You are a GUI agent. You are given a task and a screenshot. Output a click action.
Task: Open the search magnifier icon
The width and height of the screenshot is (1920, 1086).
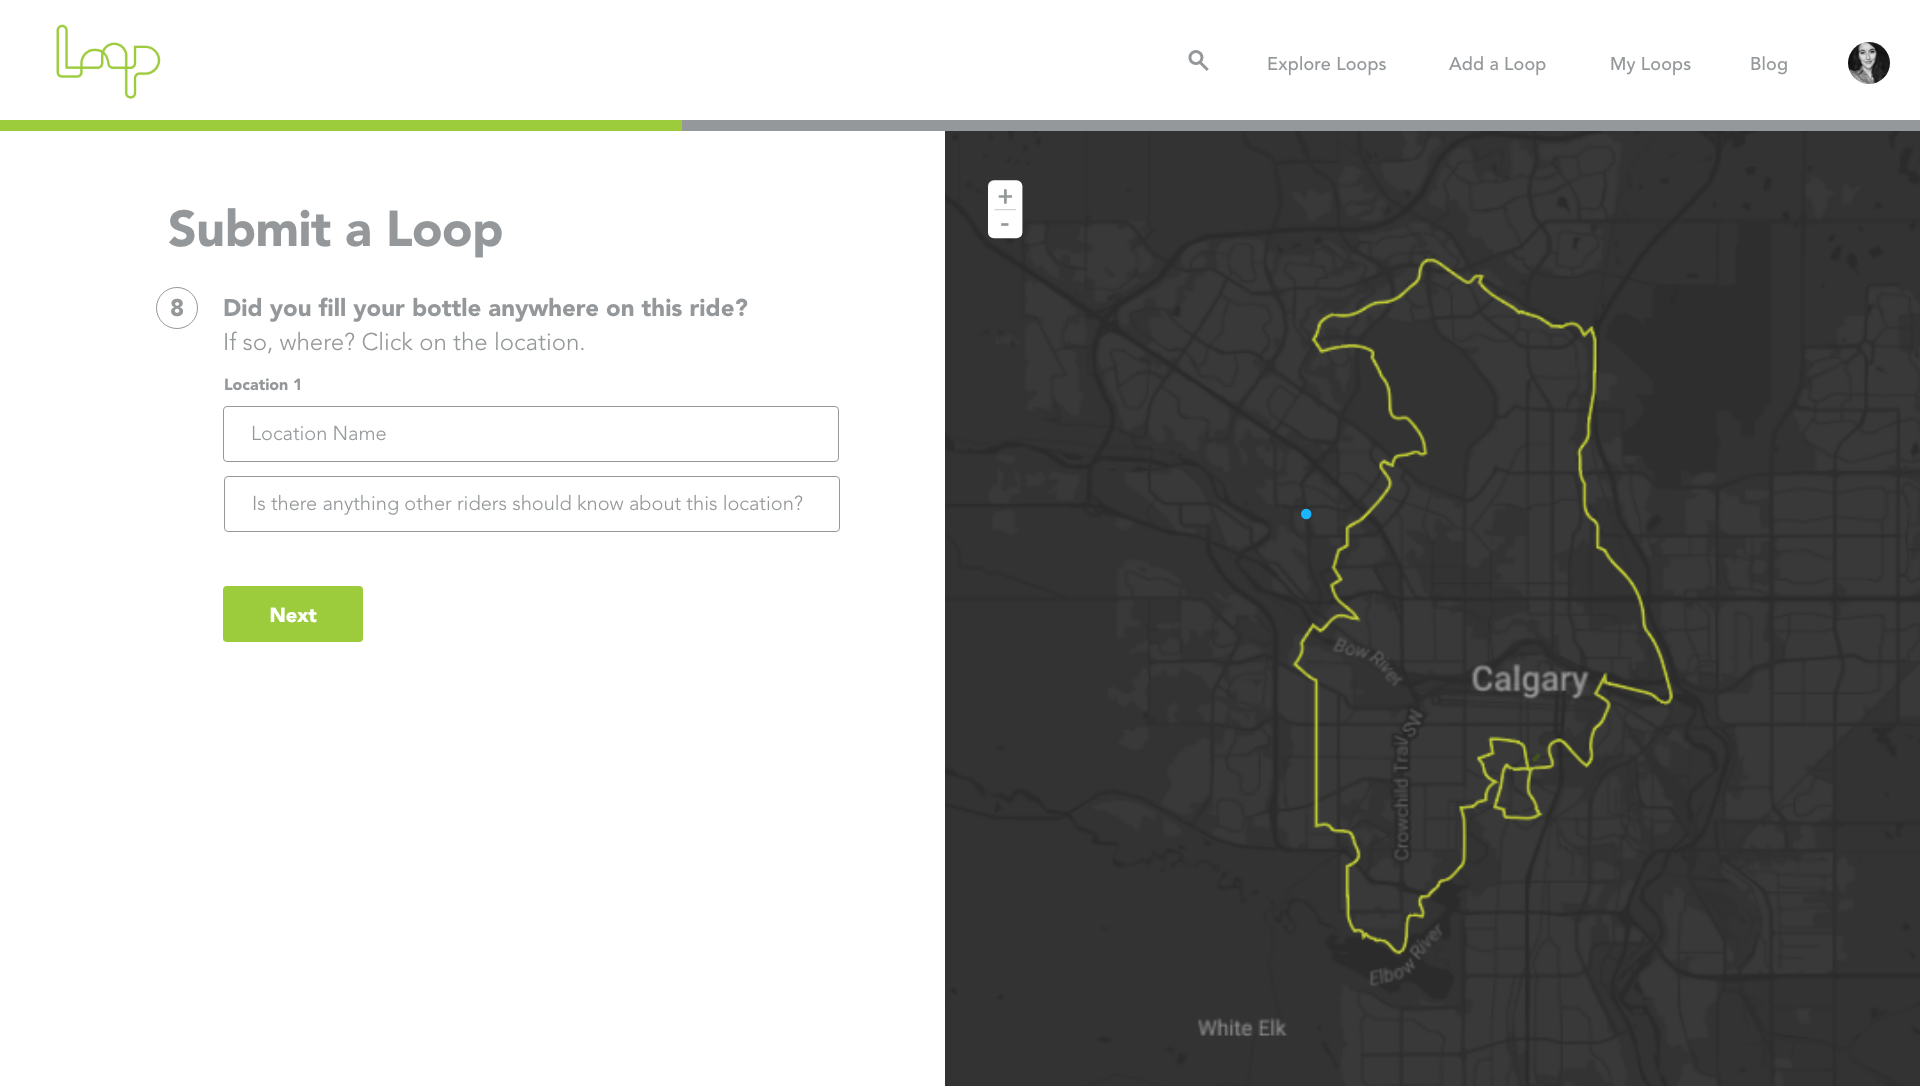1198,61
